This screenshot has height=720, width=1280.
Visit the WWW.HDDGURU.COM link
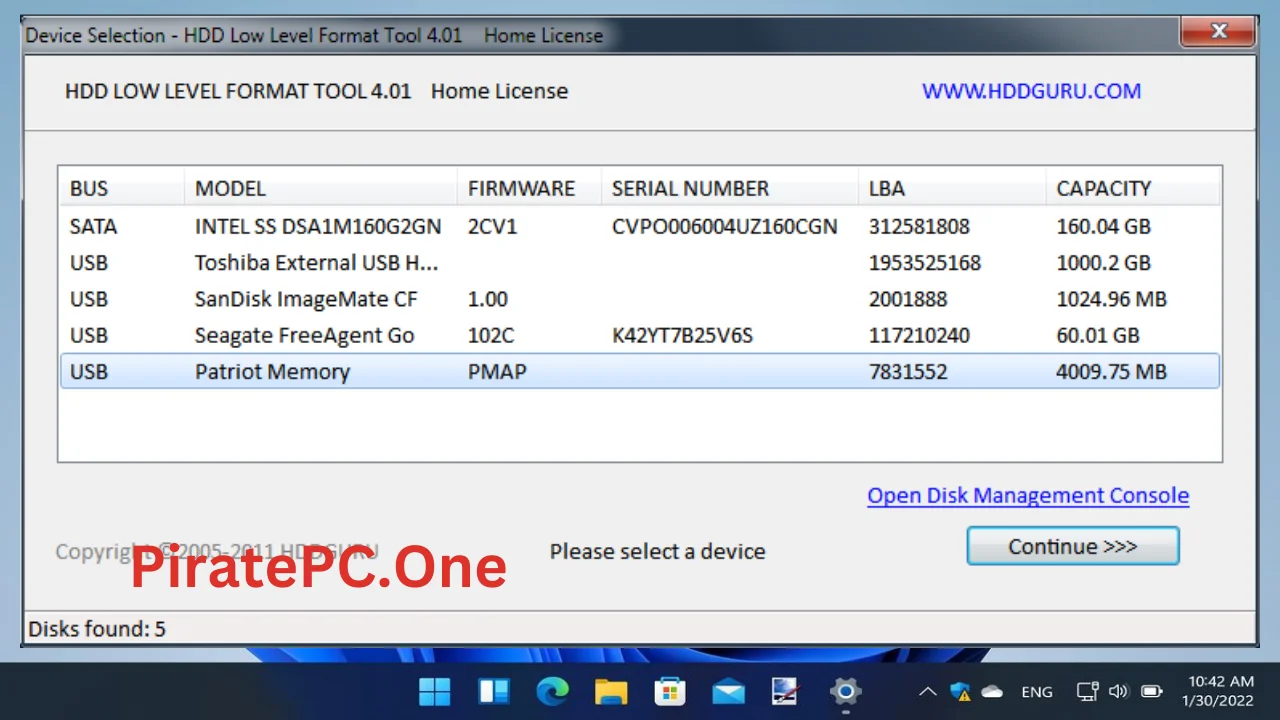pos(1031,91)
